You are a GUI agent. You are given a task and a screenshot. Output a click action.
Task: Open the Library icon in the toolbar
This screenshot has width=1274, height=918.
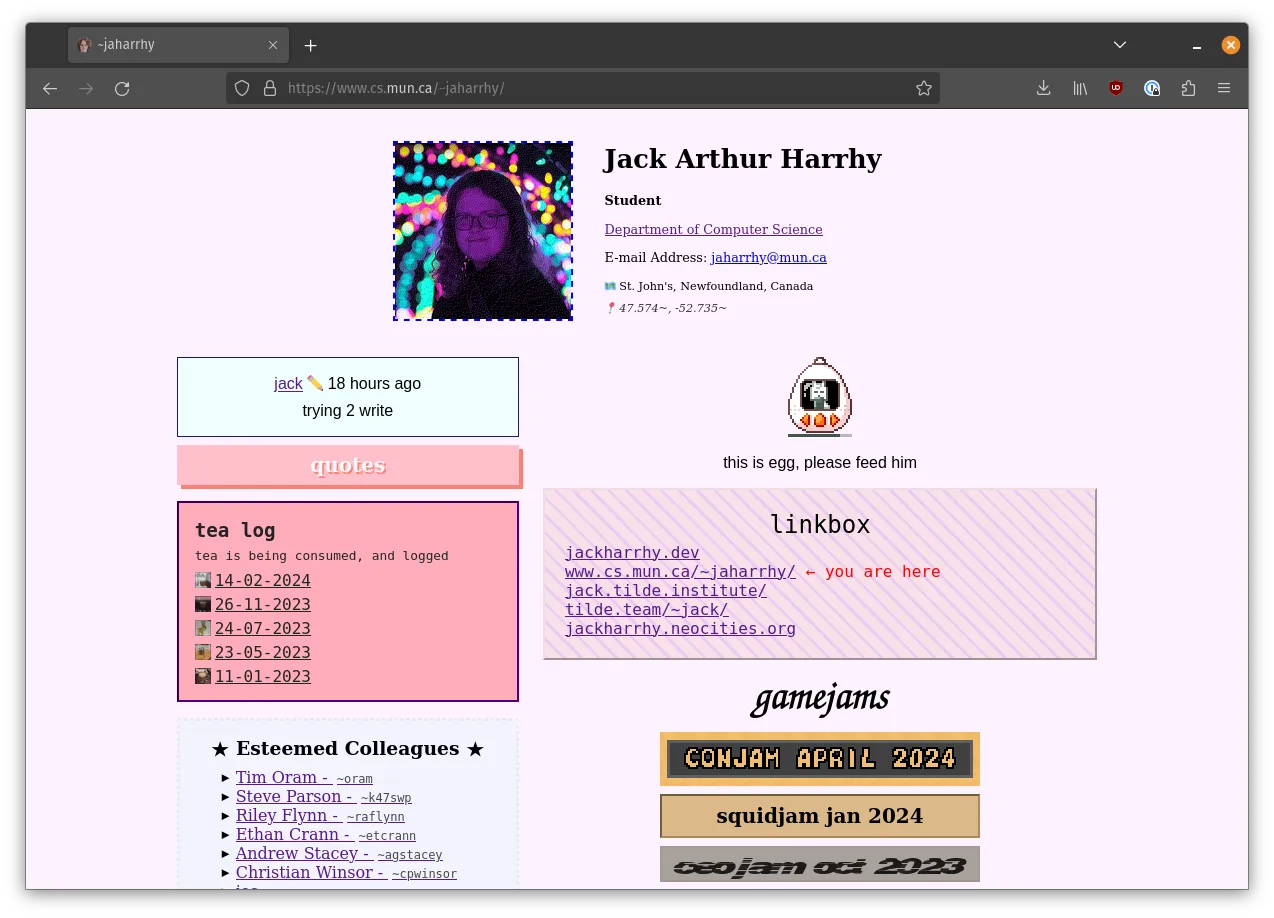click(x=1080, y=89)
